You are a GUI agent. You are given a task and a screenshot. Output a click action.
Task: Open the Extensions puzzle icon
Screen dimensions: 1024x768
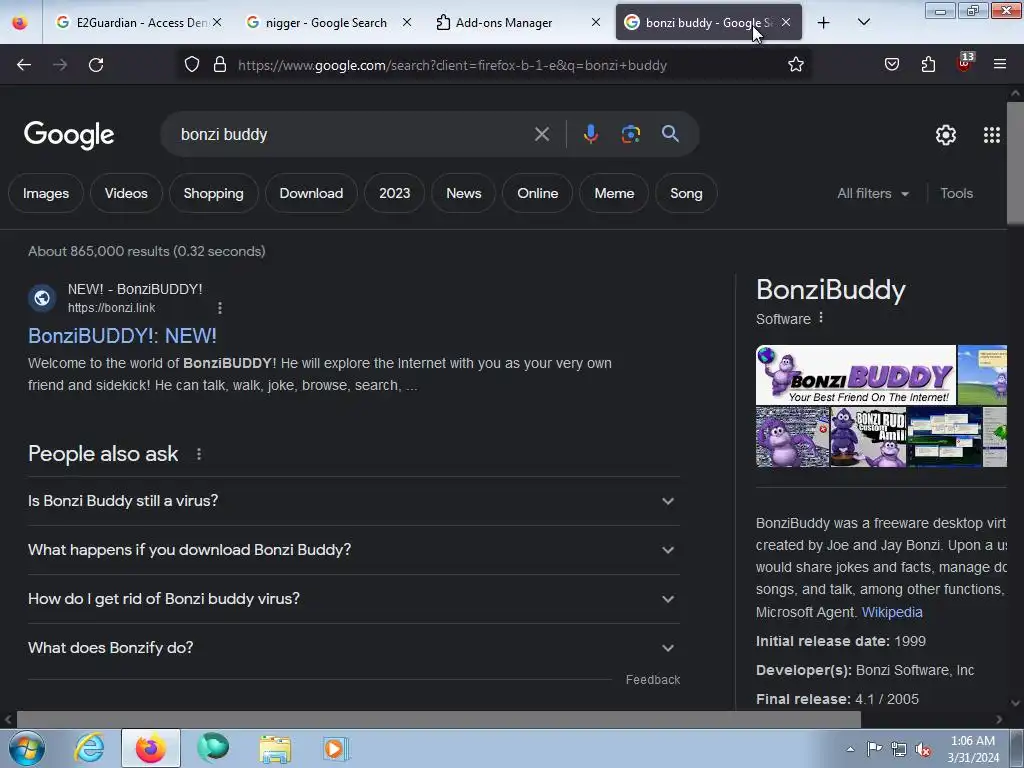pyautogui.click(x=928, y=65)
